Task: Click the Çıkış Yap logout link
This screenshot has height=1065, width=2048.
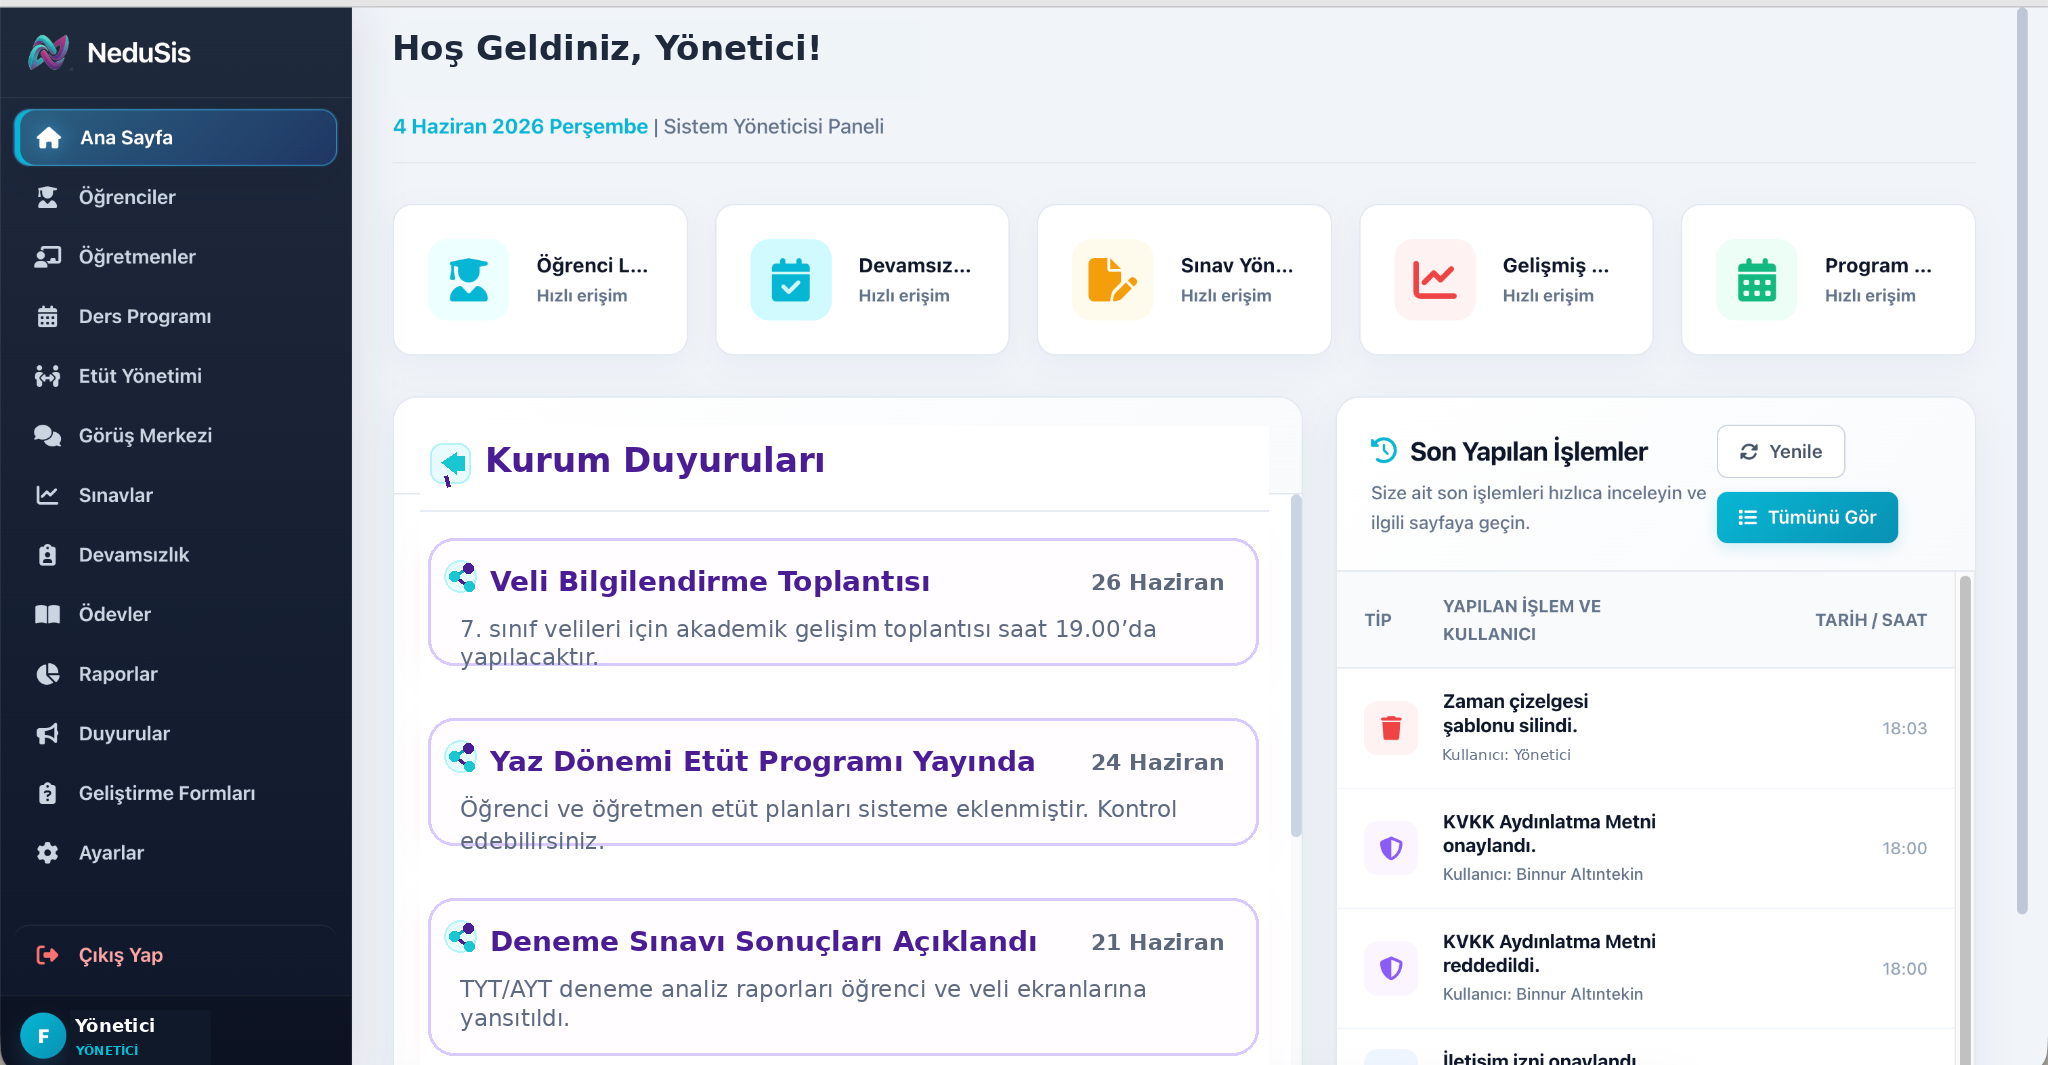Action: coord(176,955)
